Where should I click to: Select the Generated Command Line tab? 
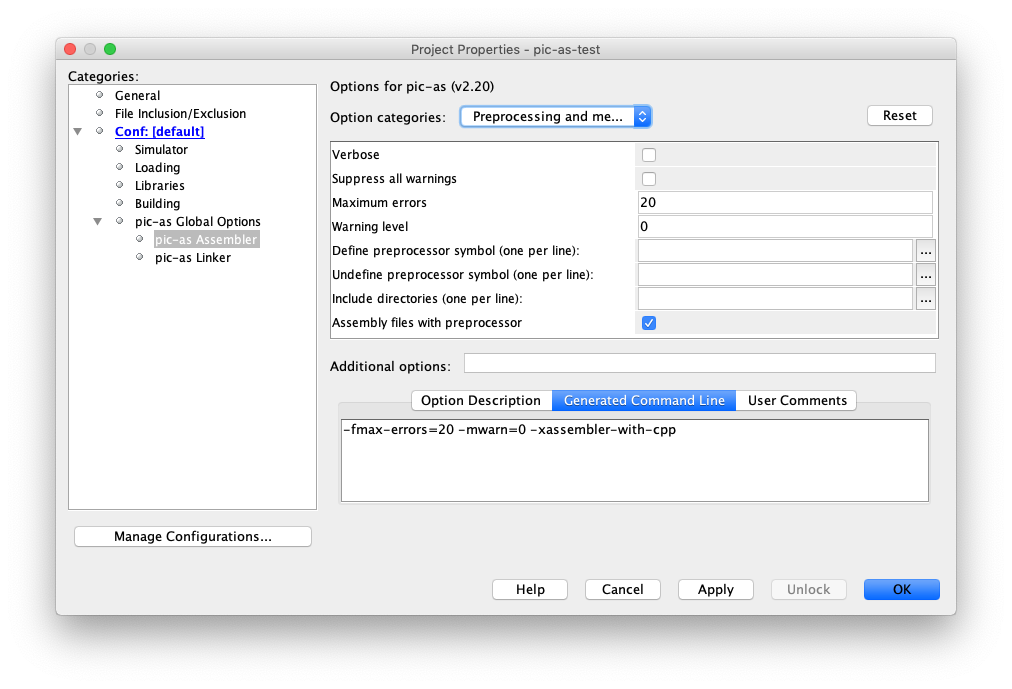pos(644,400)
